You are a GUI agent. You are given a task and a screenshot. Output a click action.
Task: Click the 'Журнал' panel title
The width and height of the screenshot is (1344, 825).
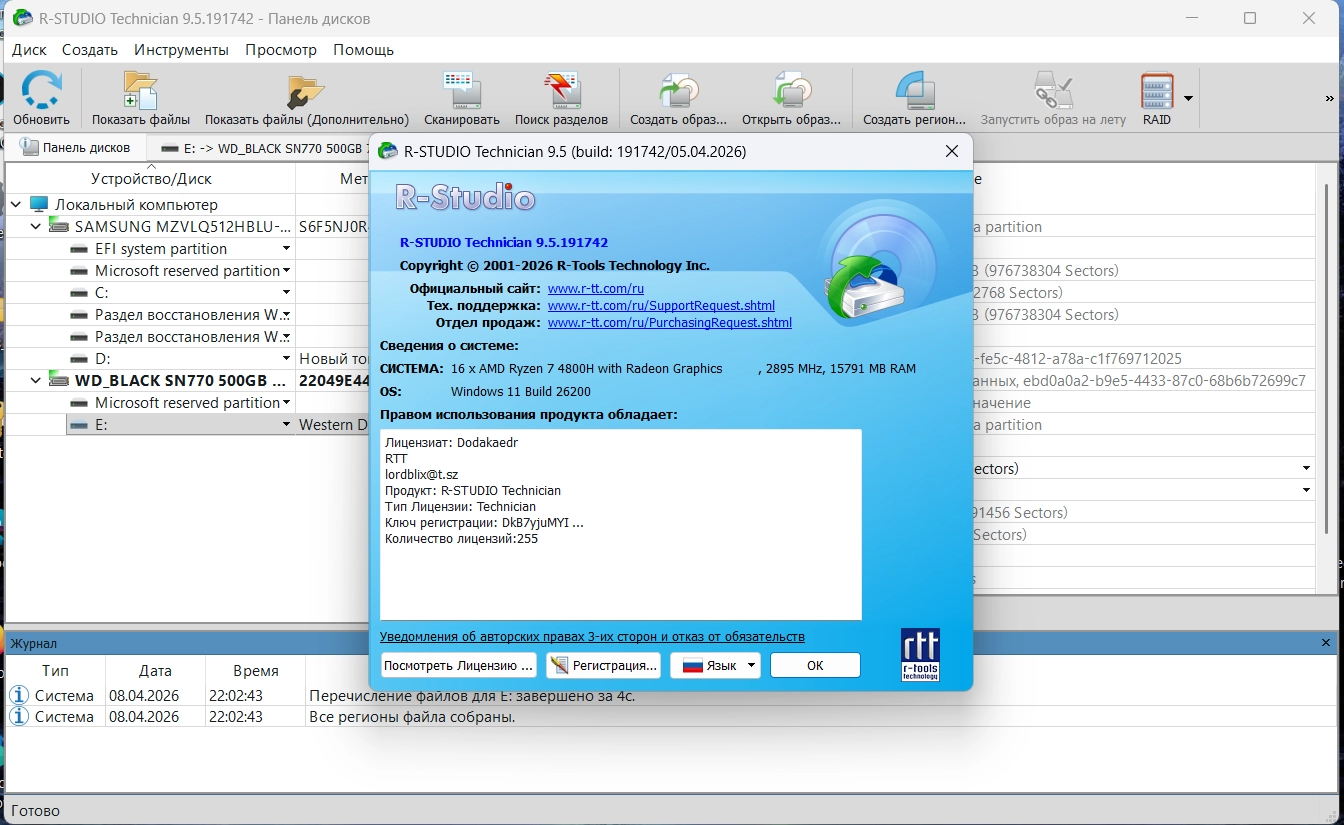(x=35, y=643)
